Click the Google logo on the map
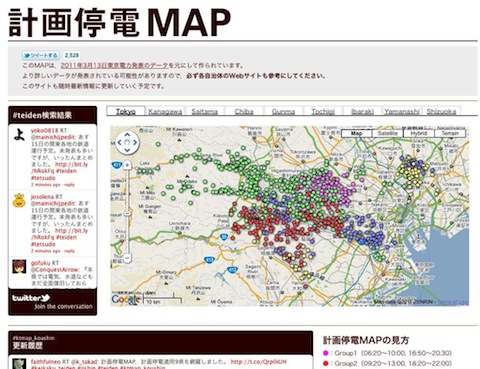Image resolution: width=480 pixels, height=369 pixels. pos(126,299)
